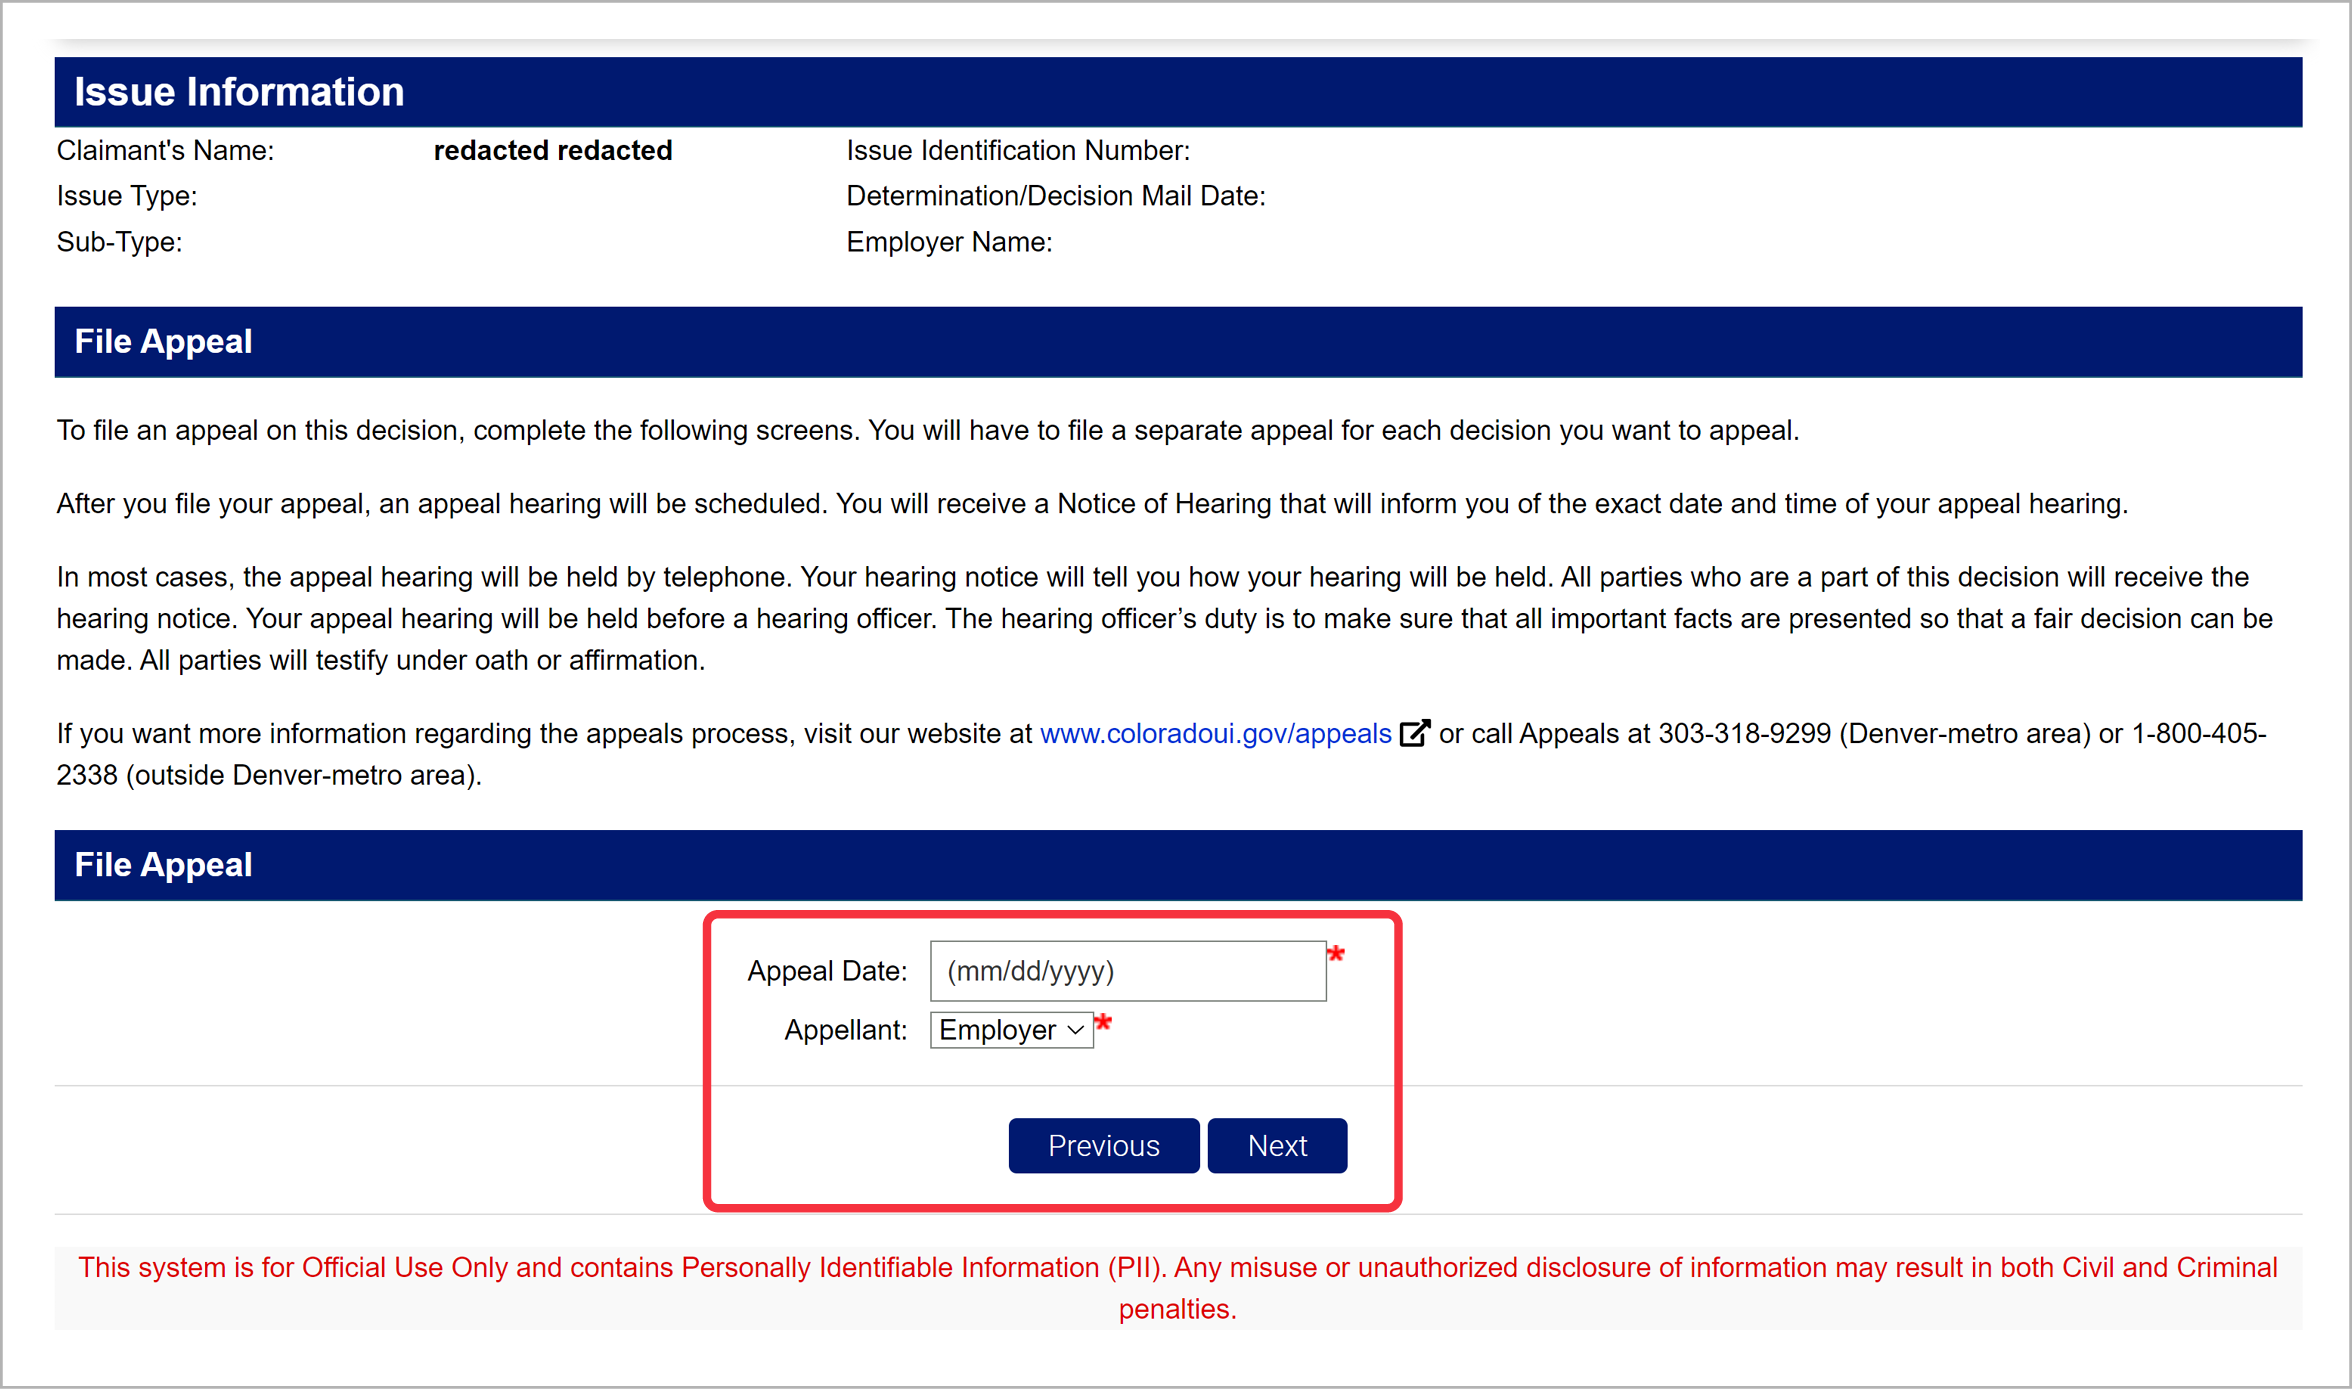The width and height of the screenshot is (2352, 1389).
Task: Click the Appeal Date field label
Action: point(826,971)
